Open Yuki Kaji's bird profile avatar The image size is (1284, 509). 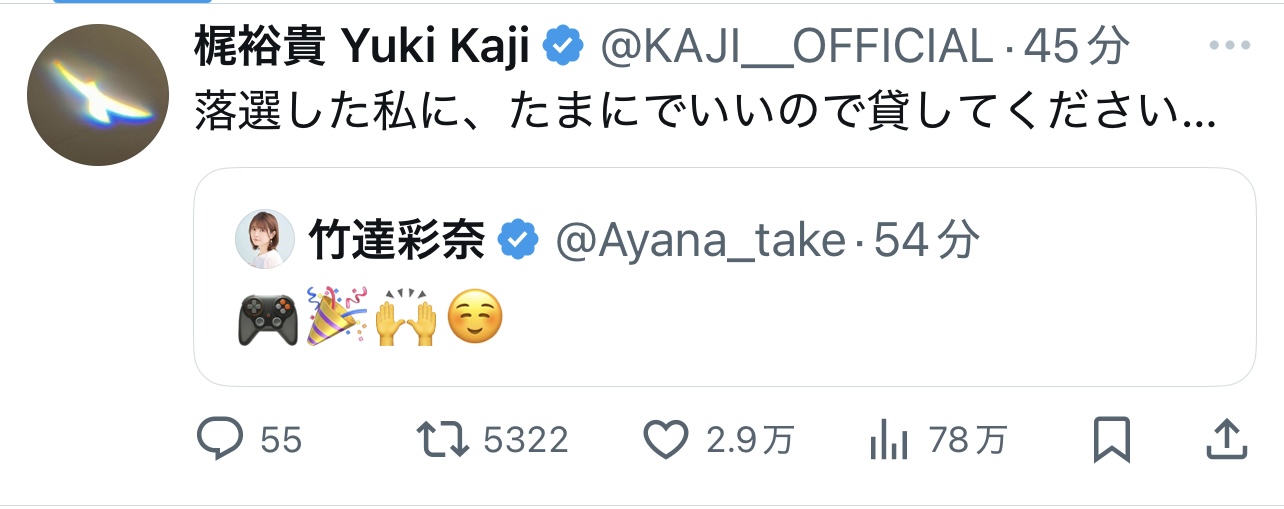pyautogui.click(x=97, y=95)
